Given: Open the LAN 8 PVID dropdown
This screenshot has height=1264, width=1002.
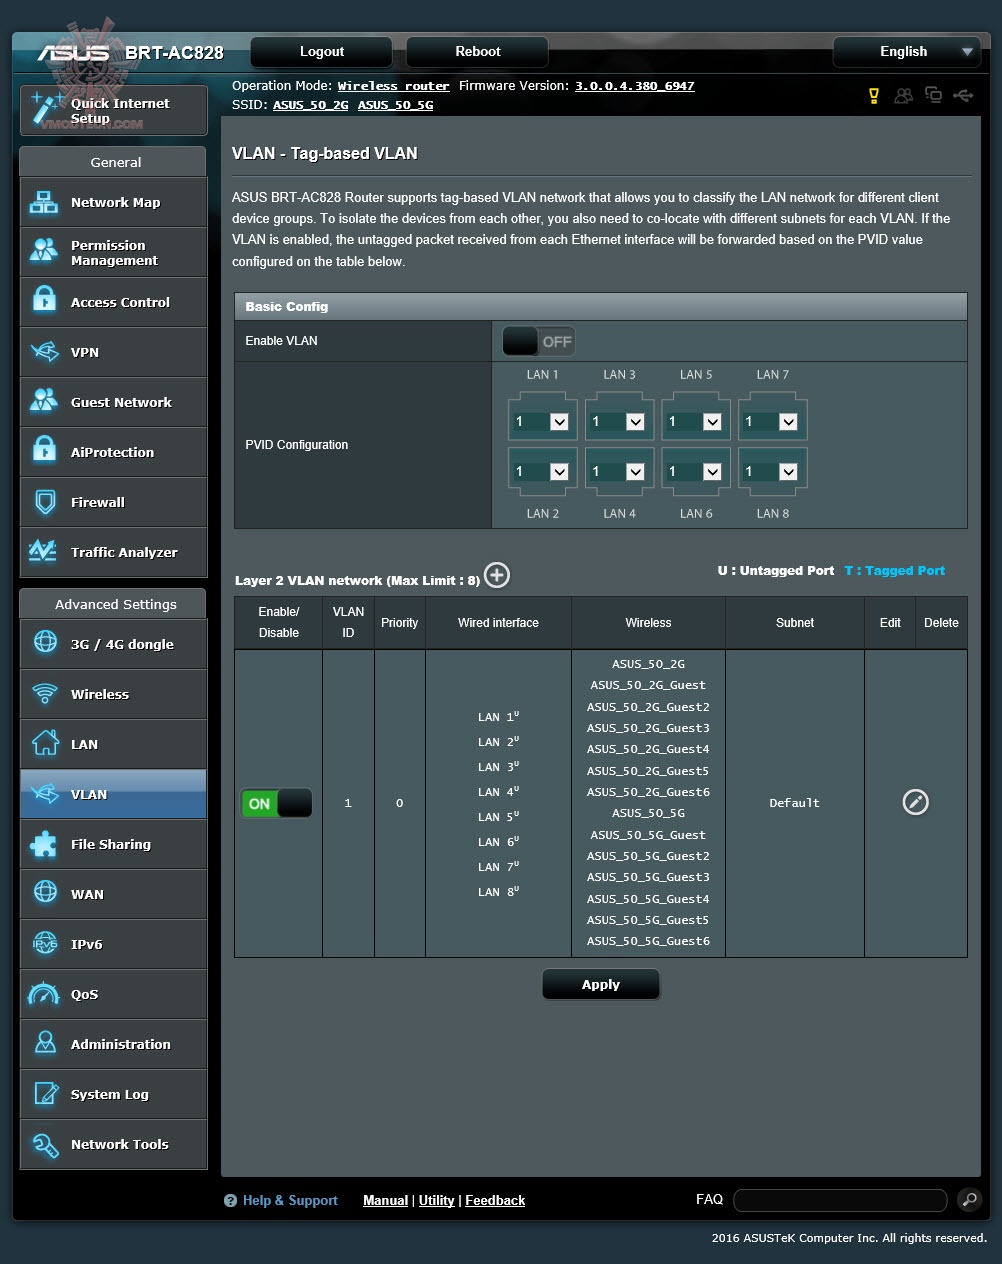Looking at the screenshot, I should coord(772,471).
